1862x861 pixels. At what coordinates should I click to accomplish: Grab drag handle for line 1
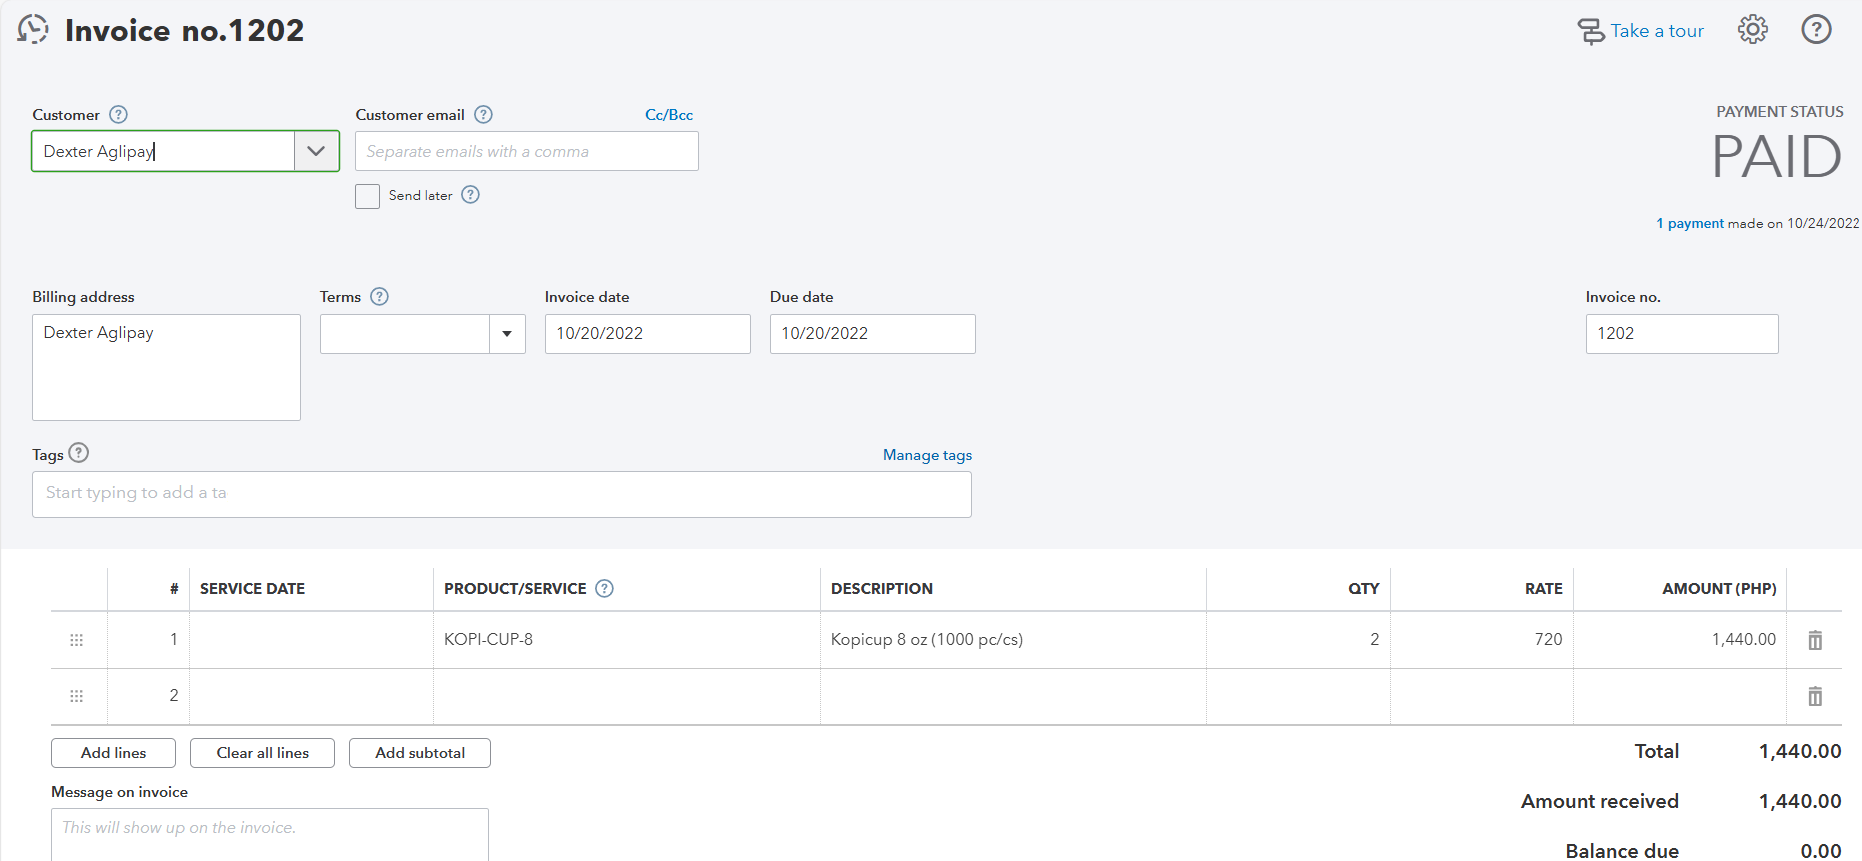click(76, 640)
